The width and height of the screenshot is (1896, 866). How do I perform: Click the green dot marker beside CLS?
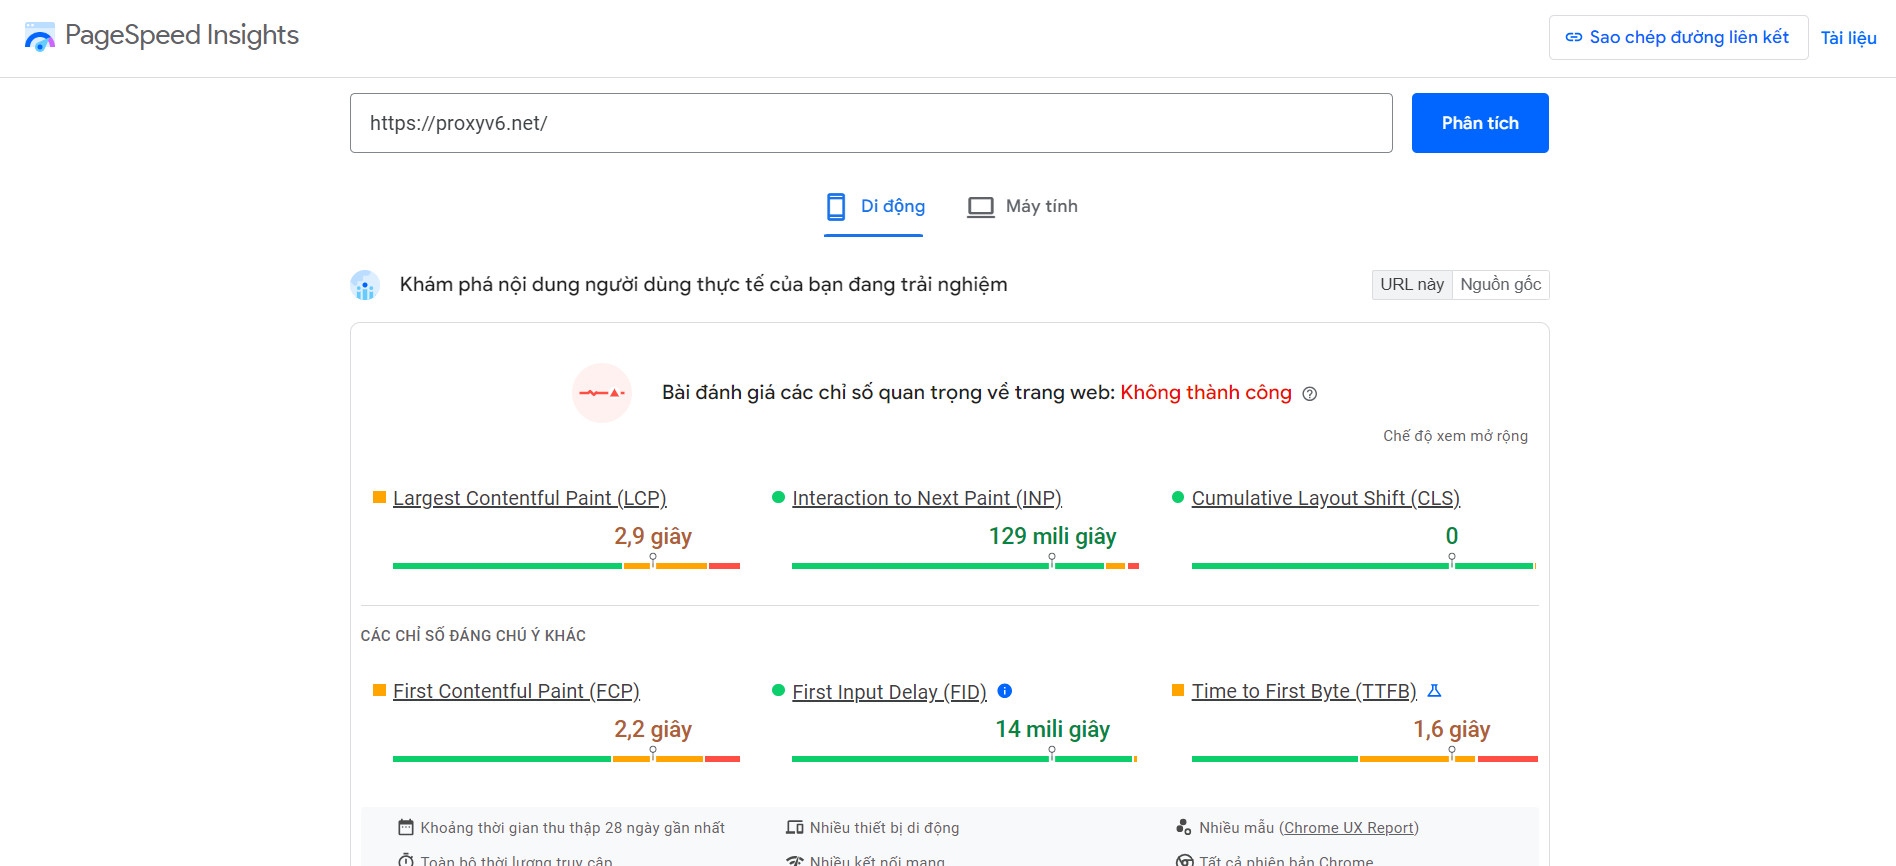[x=1178, y=497]
